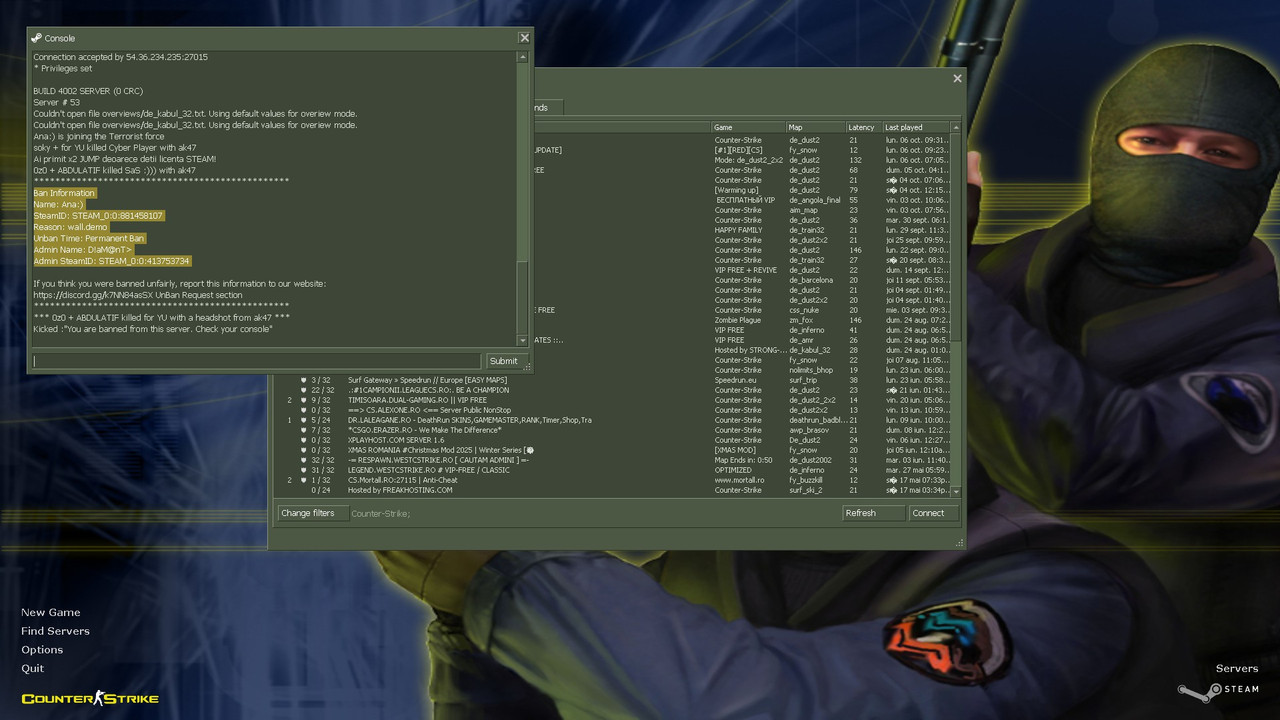Sort servers by the Game column
Viewport: 1280px width, 720px height.
click(748, 127)
